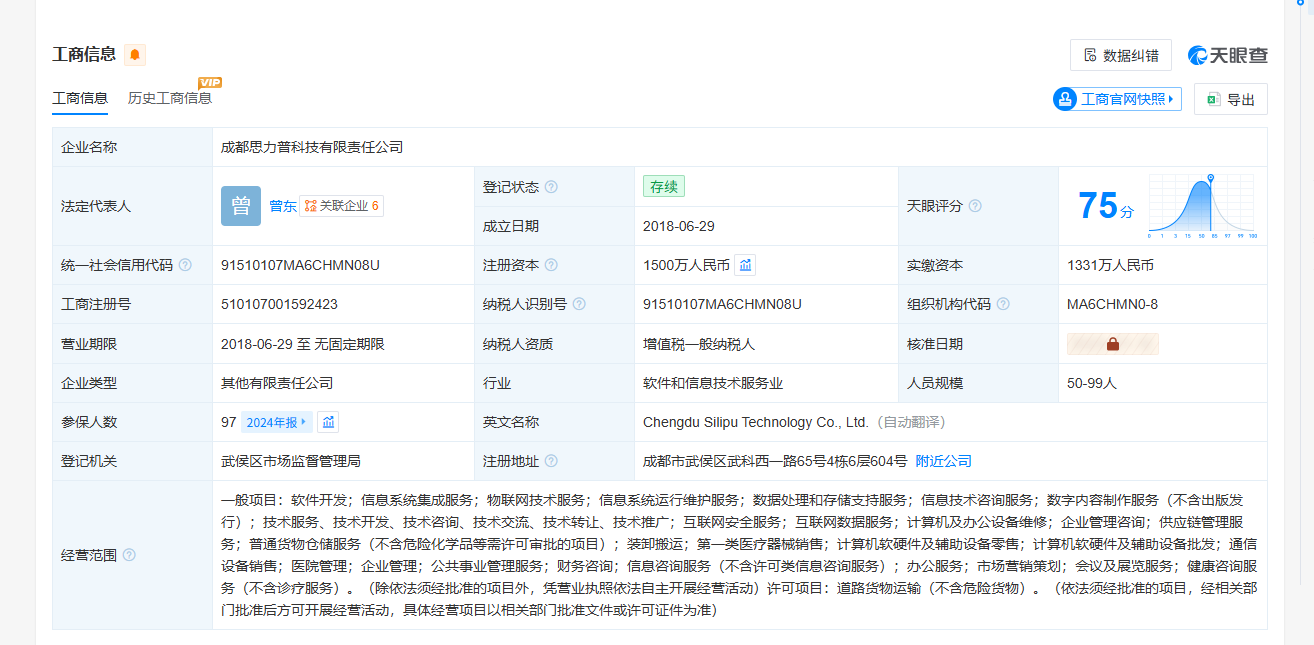Viewport: 1314px width, 645px height.
Task: Expand the 工商官网快照 button arrow
Action: point(1171,99)
